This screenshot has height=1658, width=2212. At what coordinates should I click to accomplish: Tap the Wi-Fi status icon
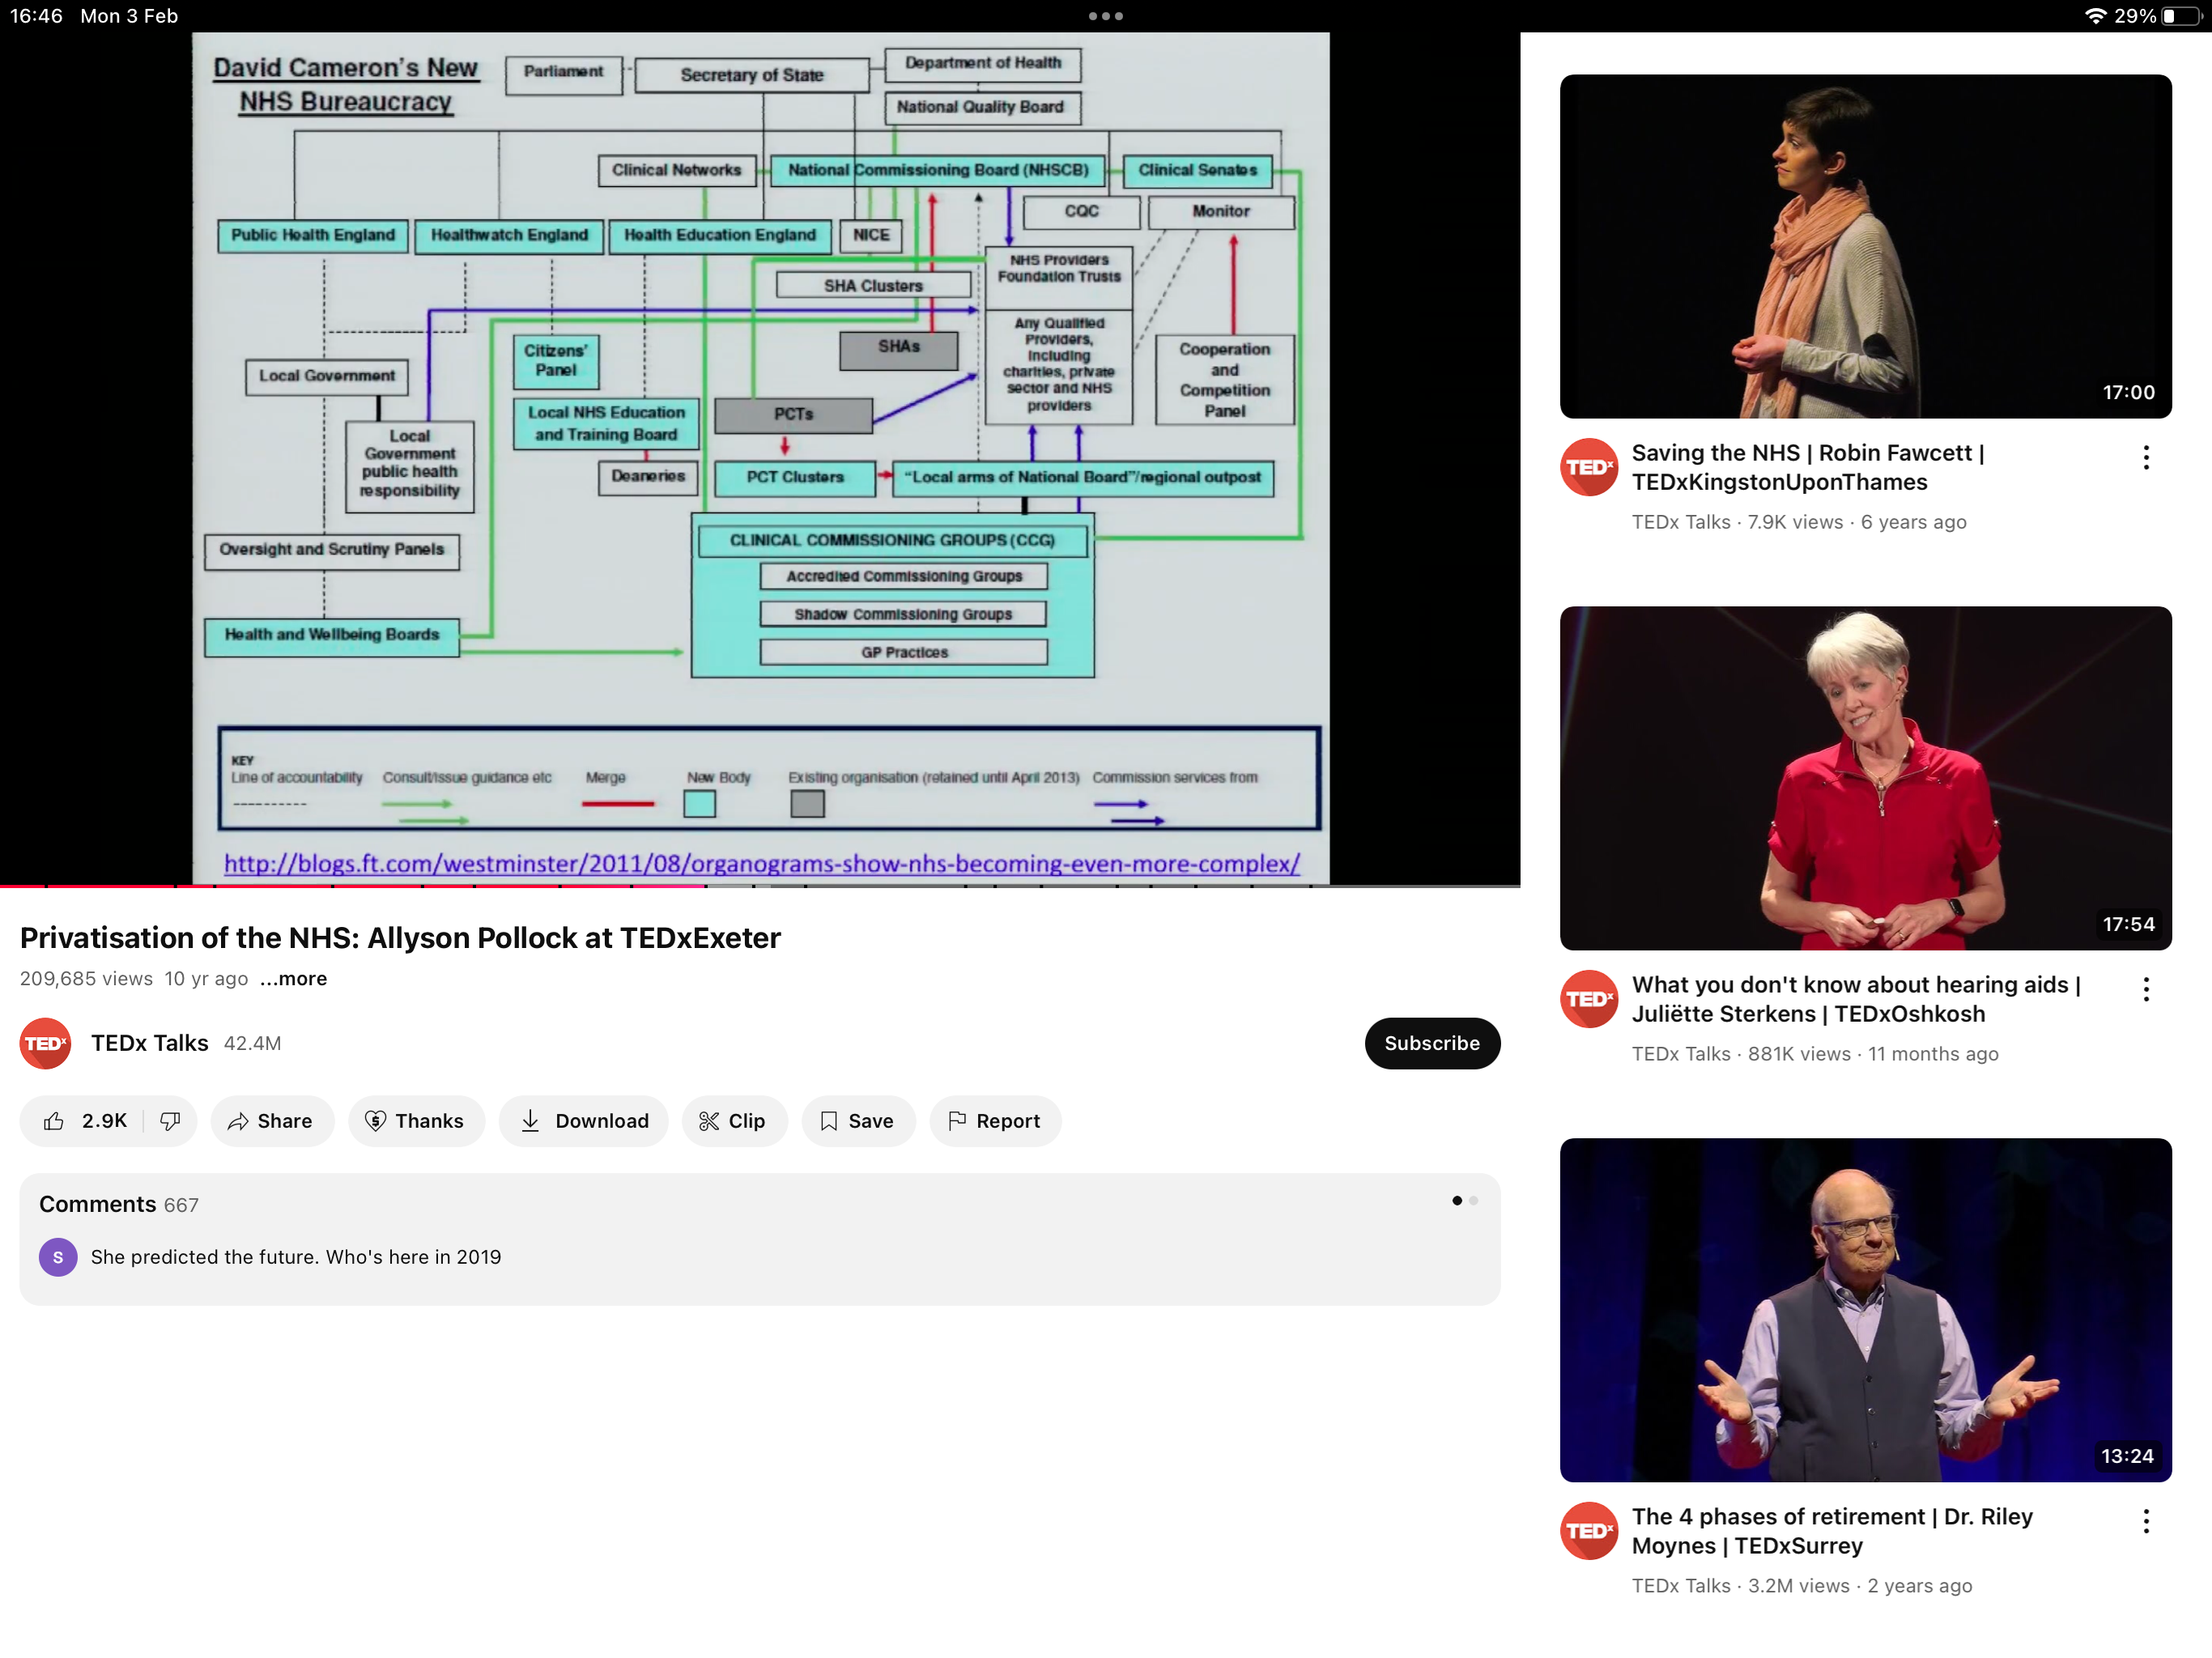[x=2096, y=16]
